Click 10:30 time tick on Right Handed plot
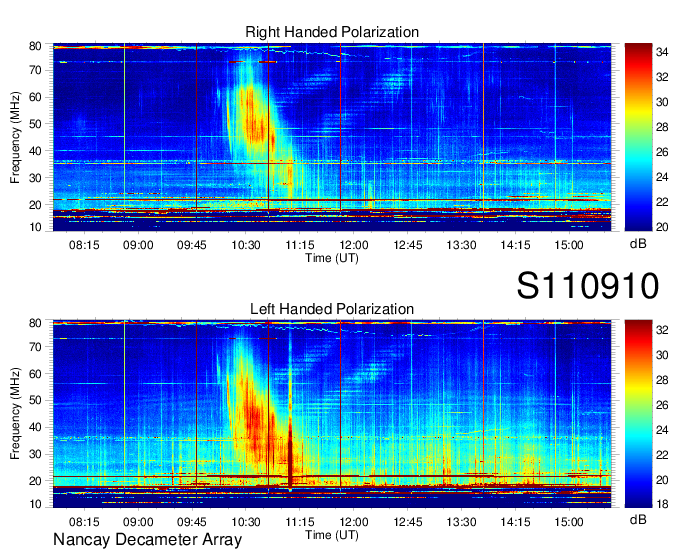The image size is (680, 552). coord(246,245)
